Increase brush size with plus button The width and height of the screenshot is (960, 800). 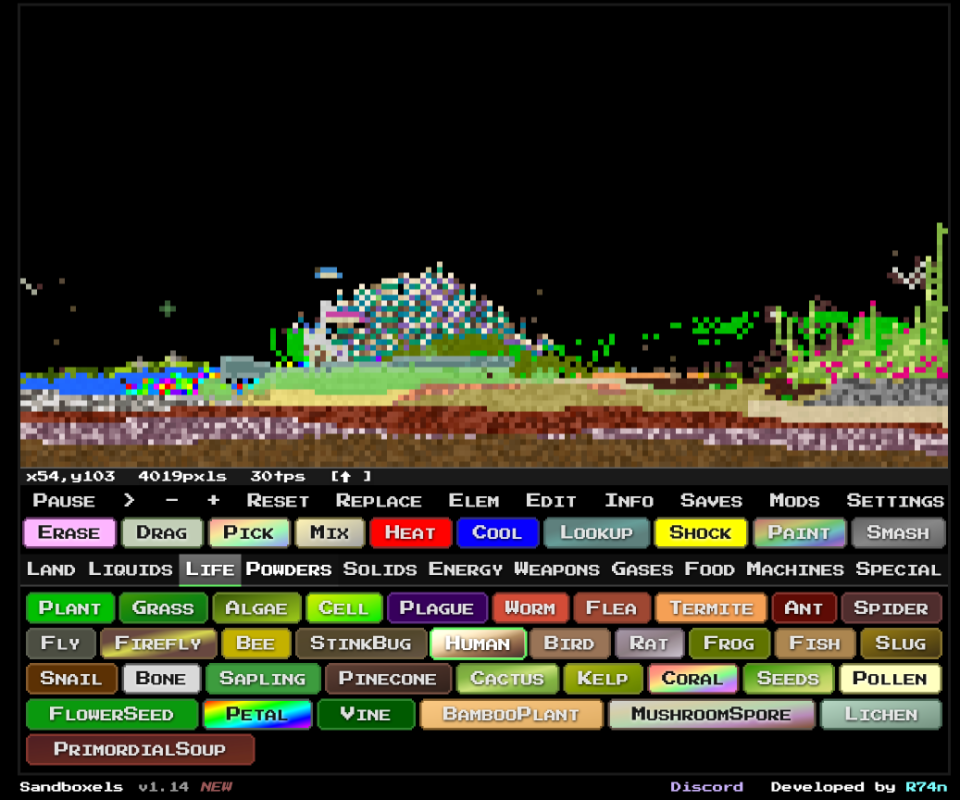213,501
